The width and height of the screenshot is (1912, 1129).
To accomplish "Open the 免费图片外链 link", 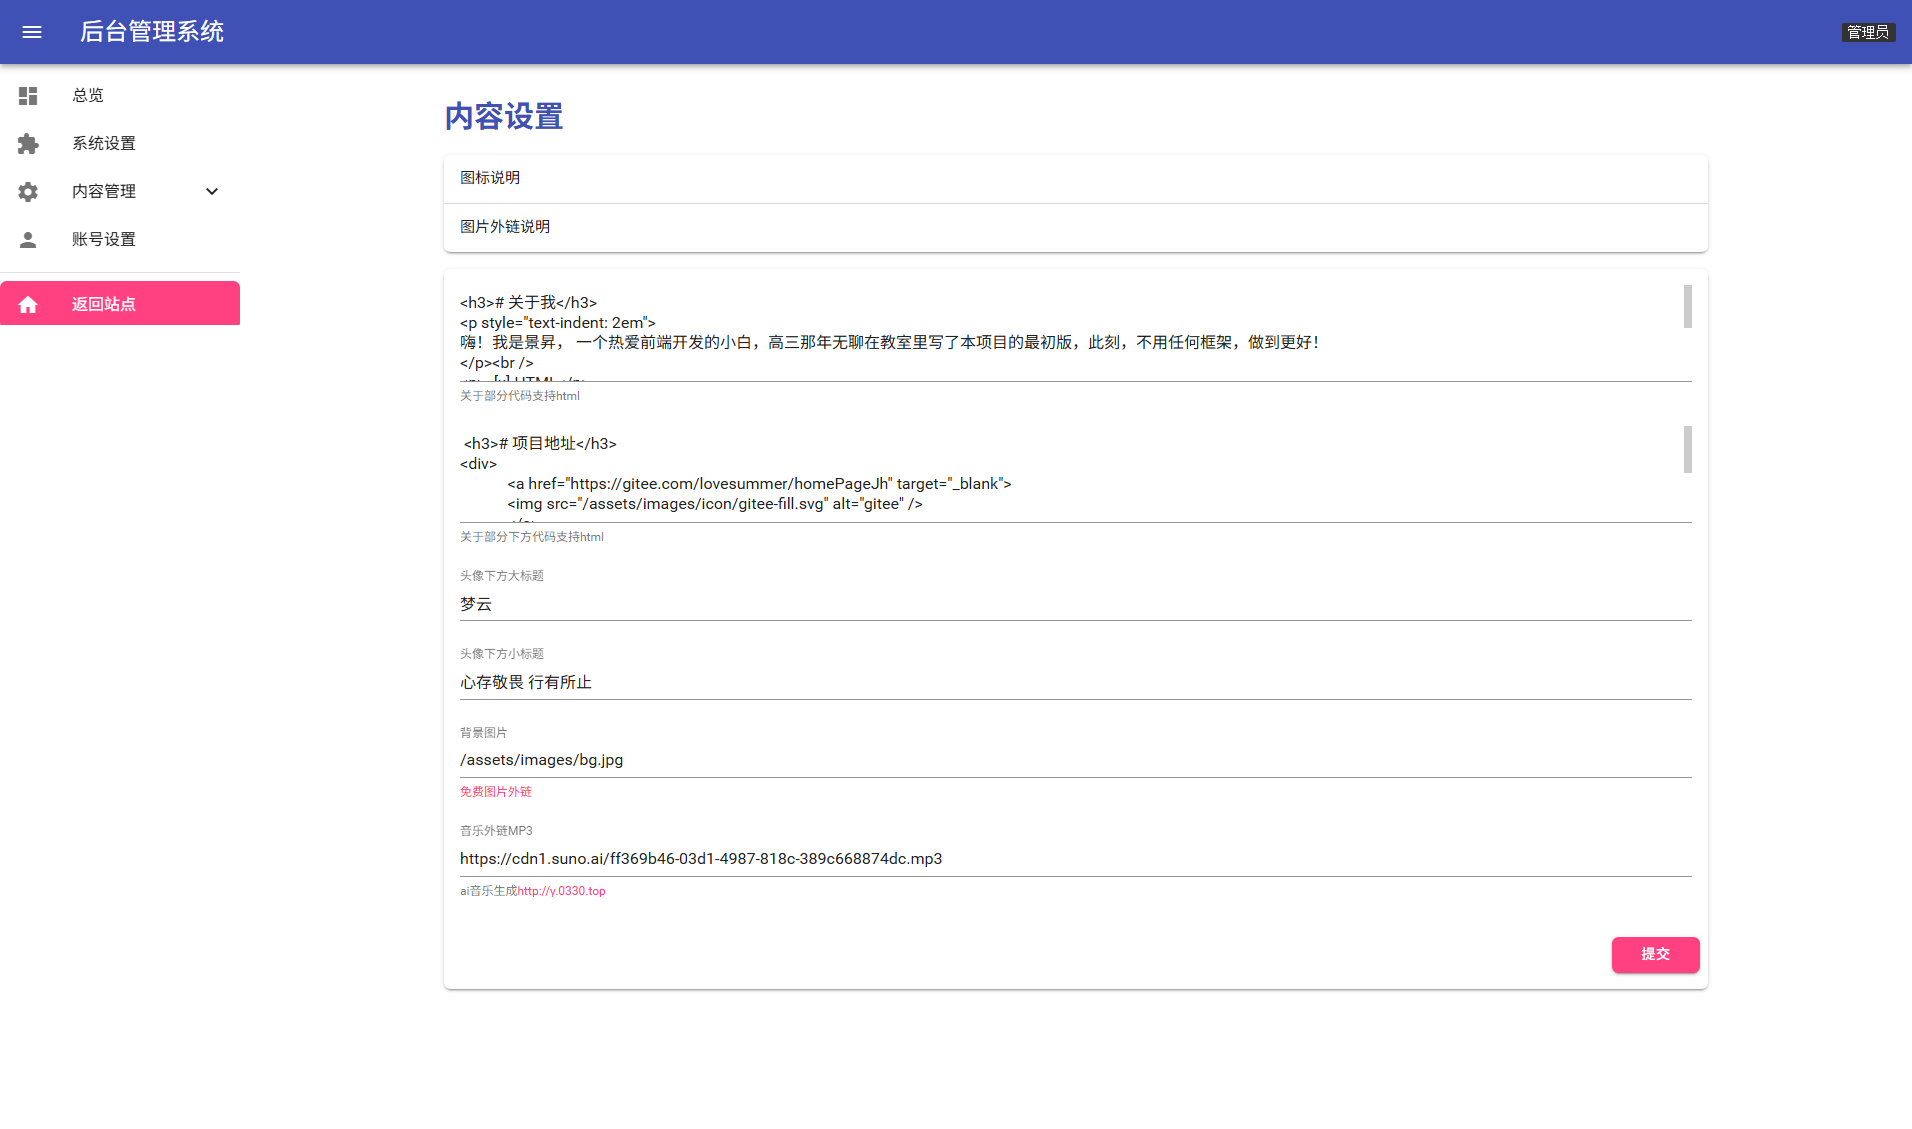I will click(x=495, y=791).
